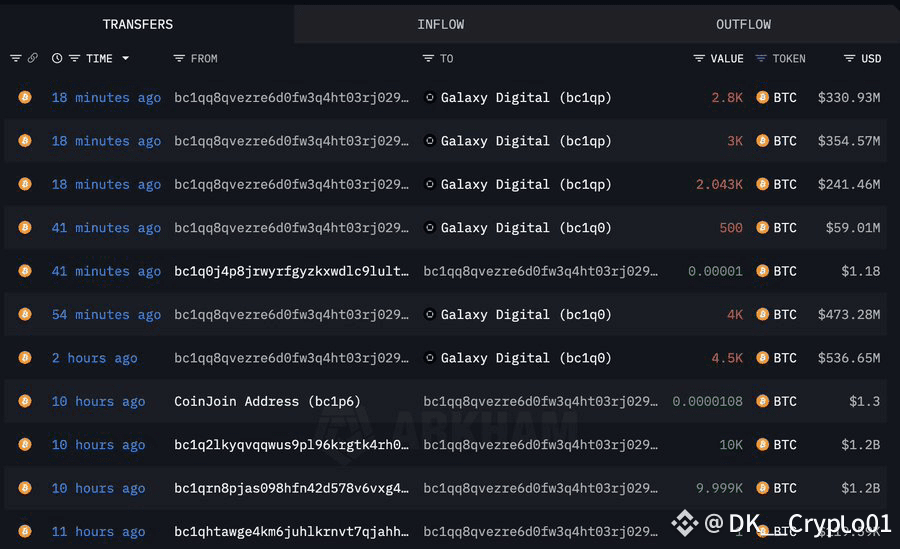Image resolution: width=900 pixels, height=549 pixels.
Task: Click Bitcoin chain icon in the 9.999K row
Action: coord(25,488)
